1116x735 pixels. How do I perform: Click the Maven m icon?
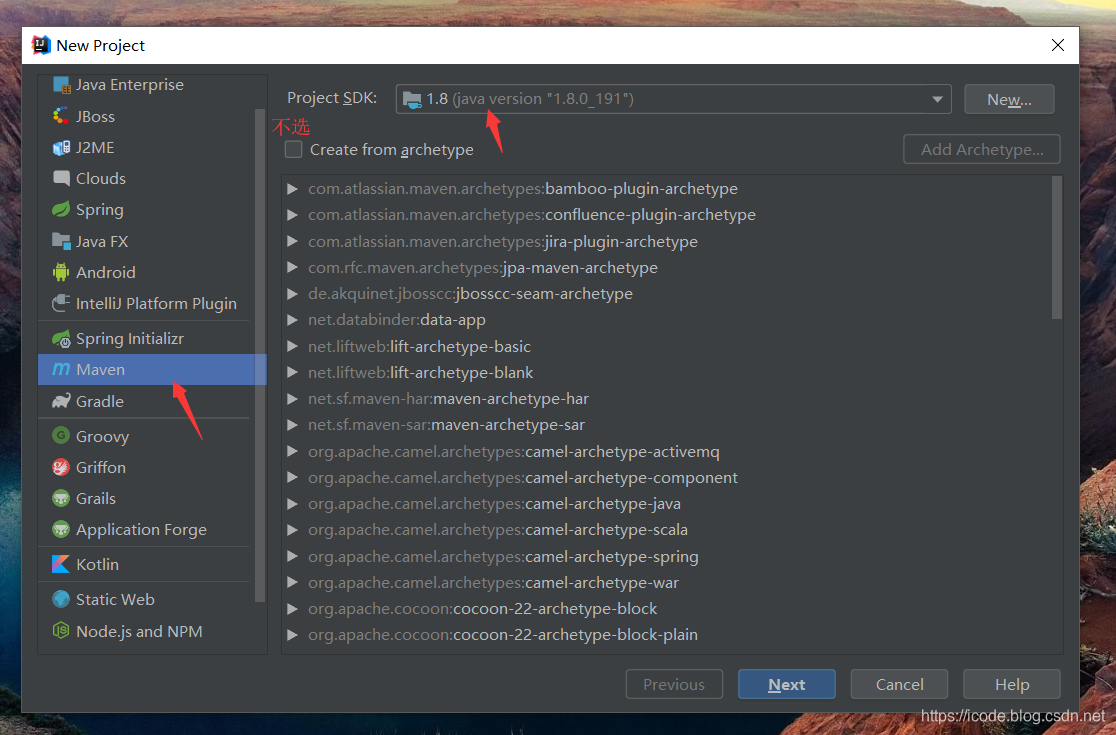[61, 369]
